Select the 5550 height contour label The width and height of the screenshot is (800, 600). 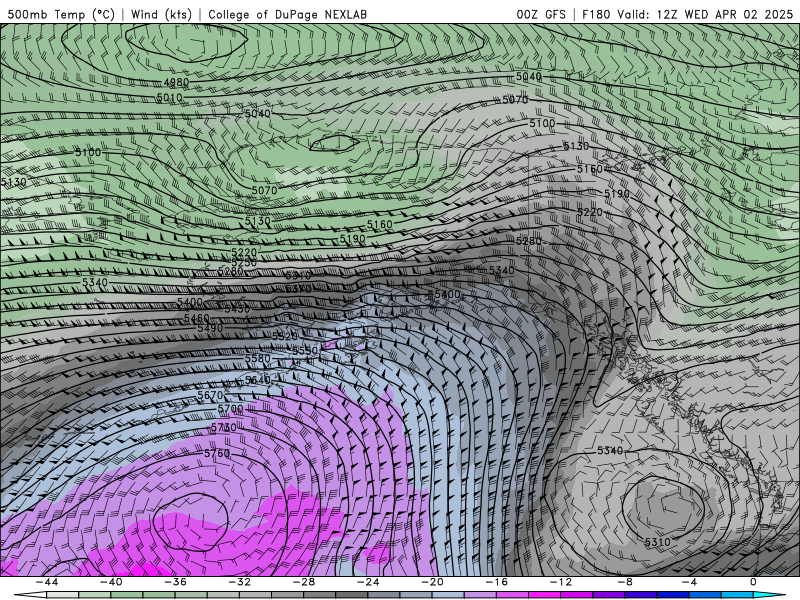tap(305, 351)
